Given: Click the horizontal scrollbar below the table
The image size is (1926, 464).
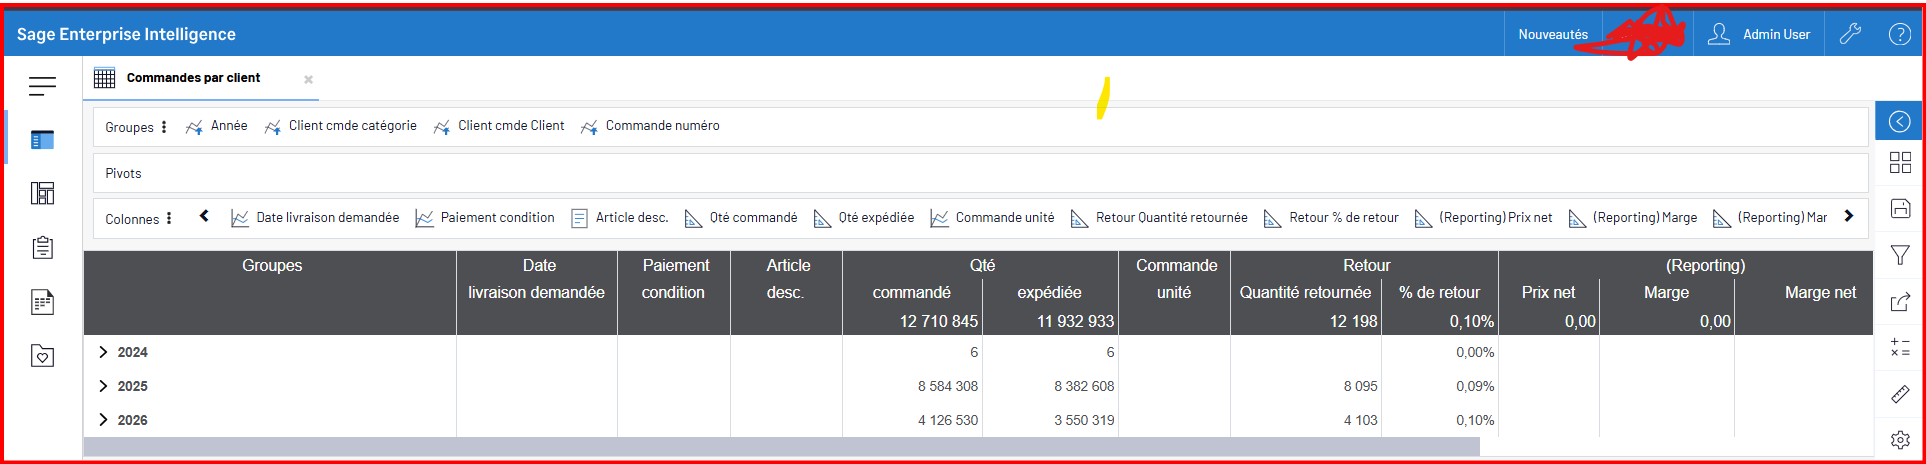Looking at the screenshot, I should (780, 447).
